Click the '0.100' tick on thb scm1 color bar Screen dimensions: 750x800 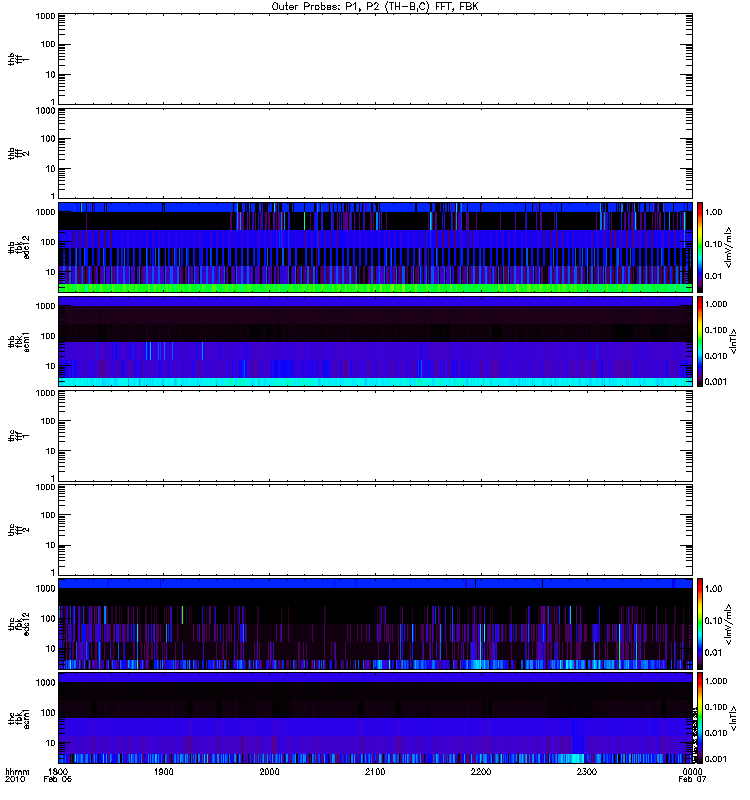716,330
